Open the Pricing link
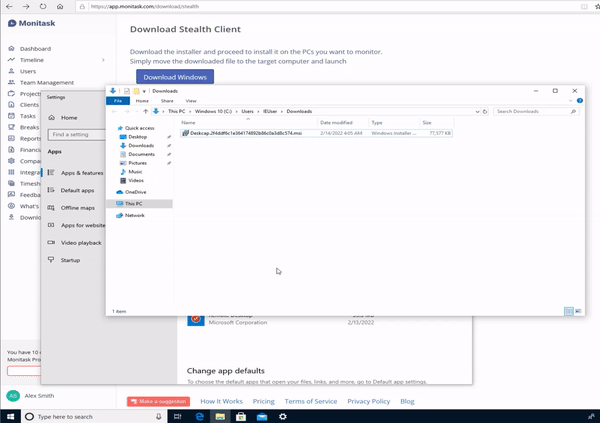Screen dimensions: 600x423 [x=264, y=401]
